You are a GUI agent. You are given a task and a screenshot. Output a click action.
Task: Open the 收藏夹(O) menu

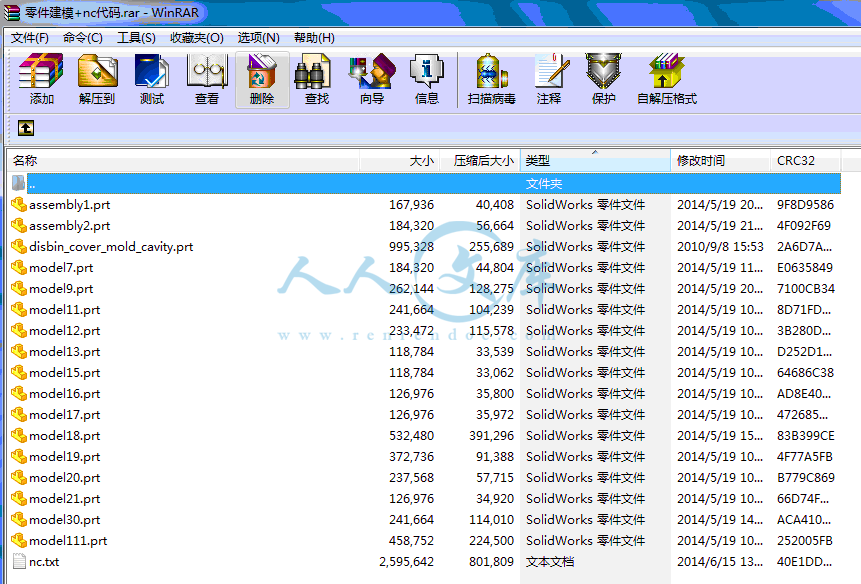coord(197,38)
